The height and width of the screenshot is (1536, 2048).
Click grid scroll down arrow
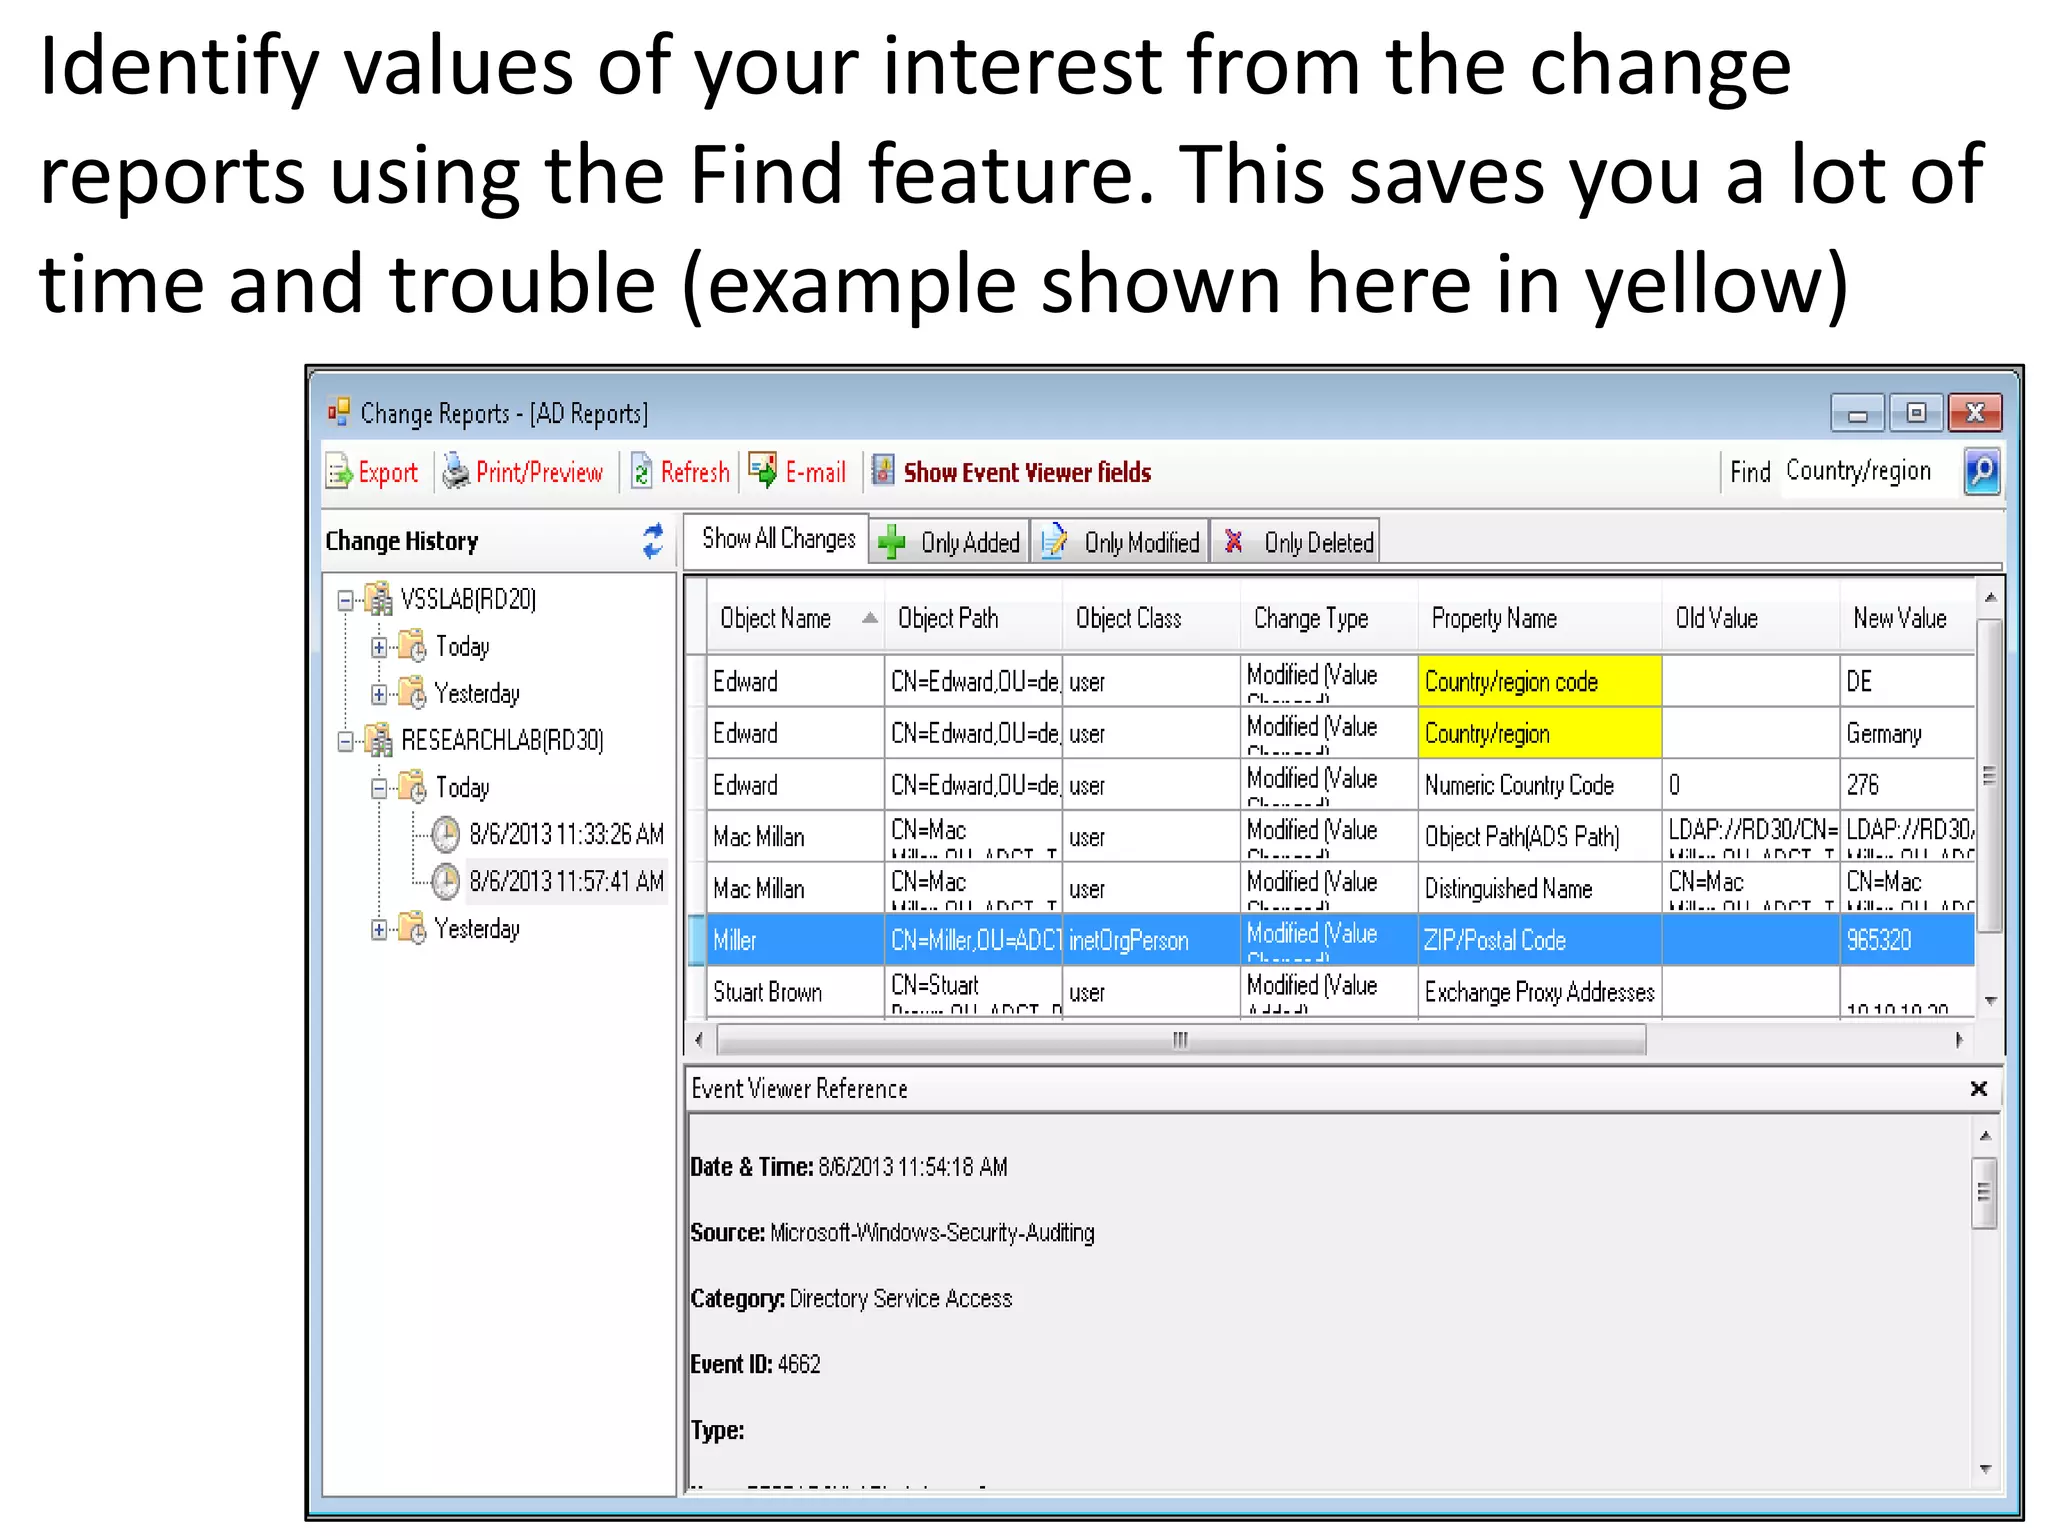click(x=1990, y=1000)
